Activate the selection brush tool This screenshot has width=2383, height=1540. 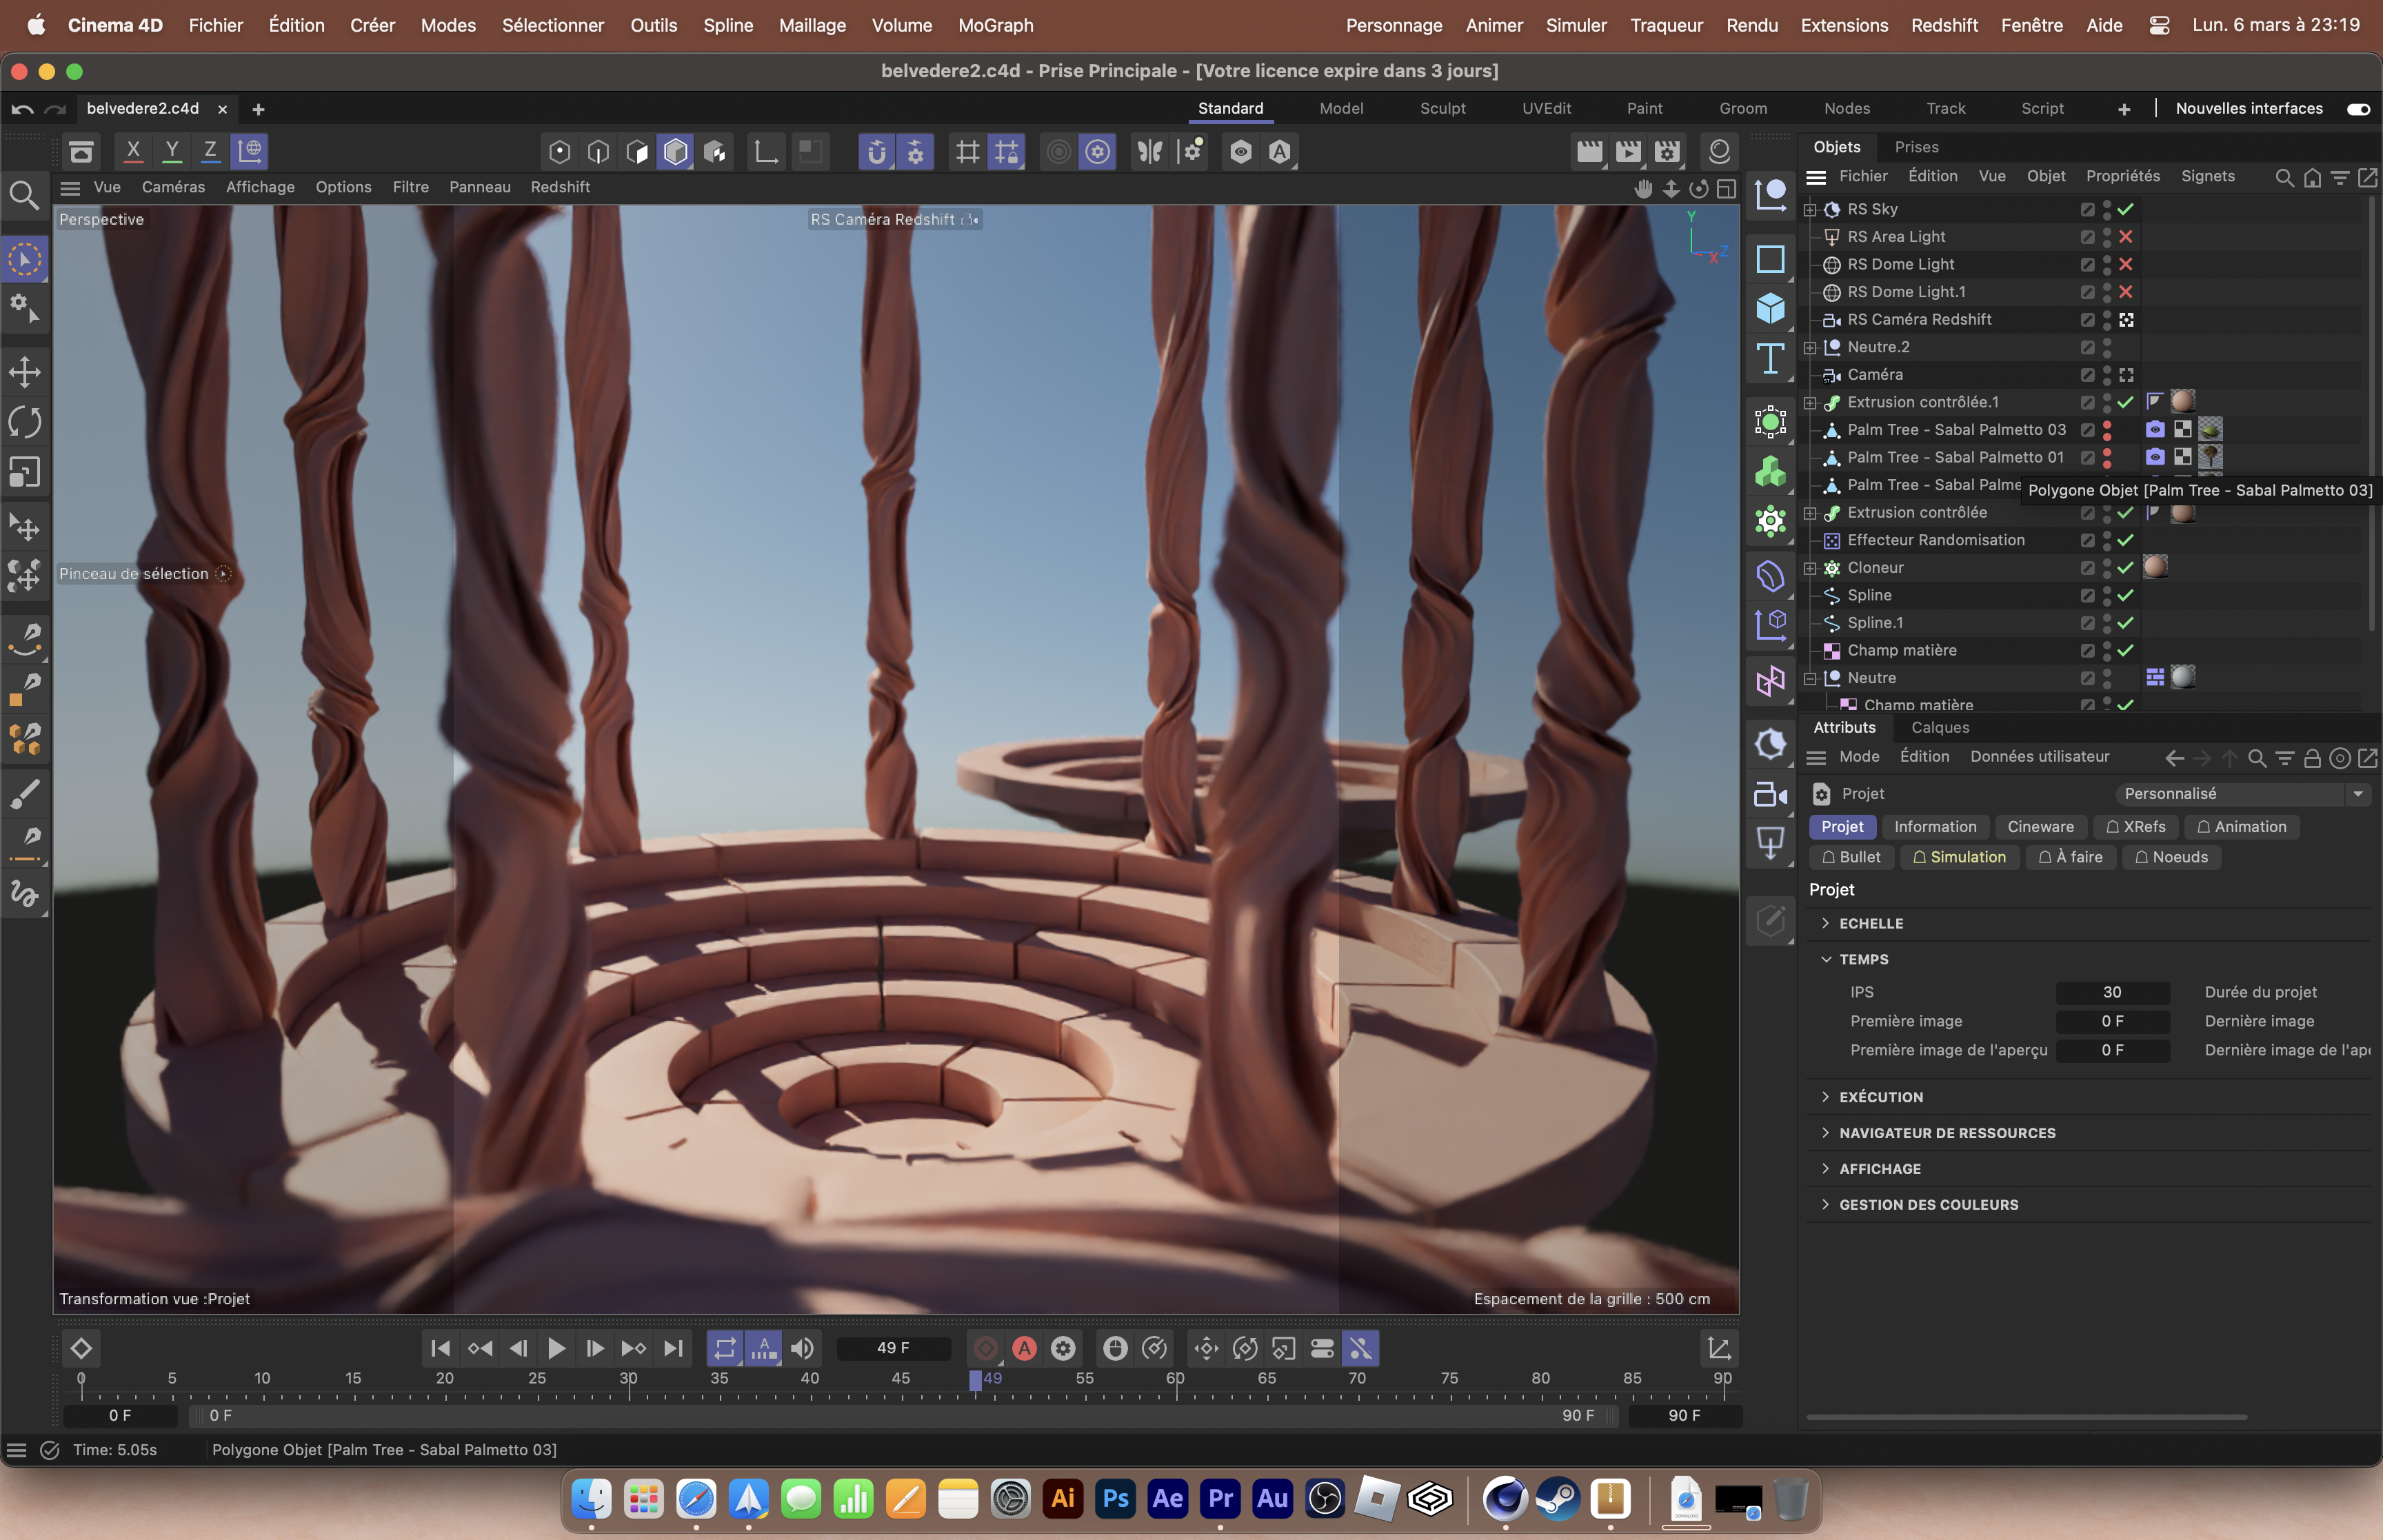click(x=25, y=259)
